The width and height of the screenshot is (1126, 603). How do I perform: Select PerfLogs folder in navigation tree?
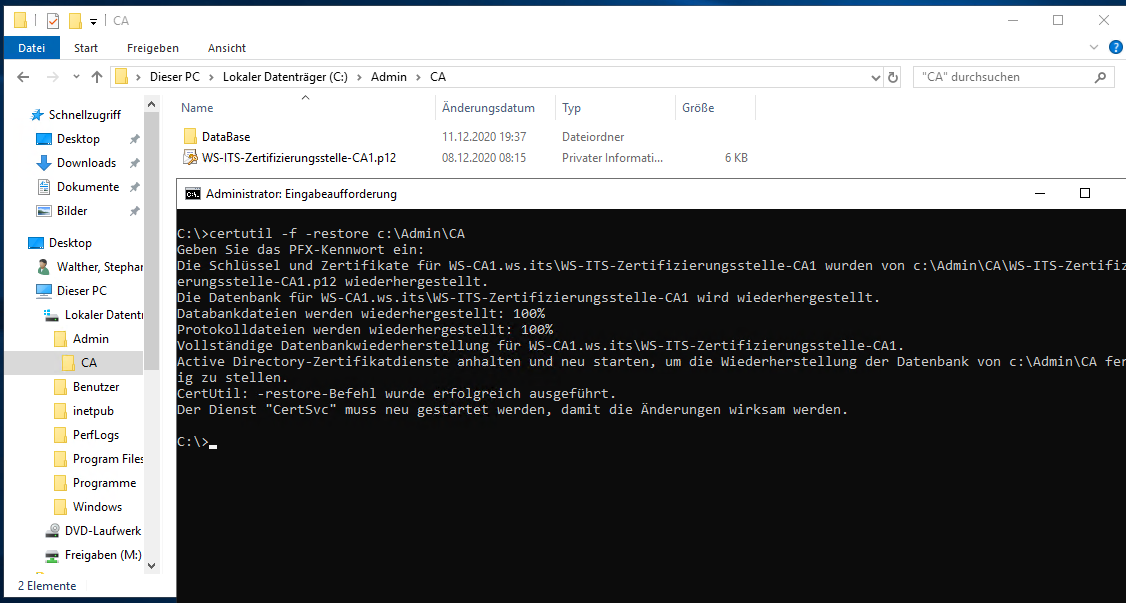tap(96, 435)
